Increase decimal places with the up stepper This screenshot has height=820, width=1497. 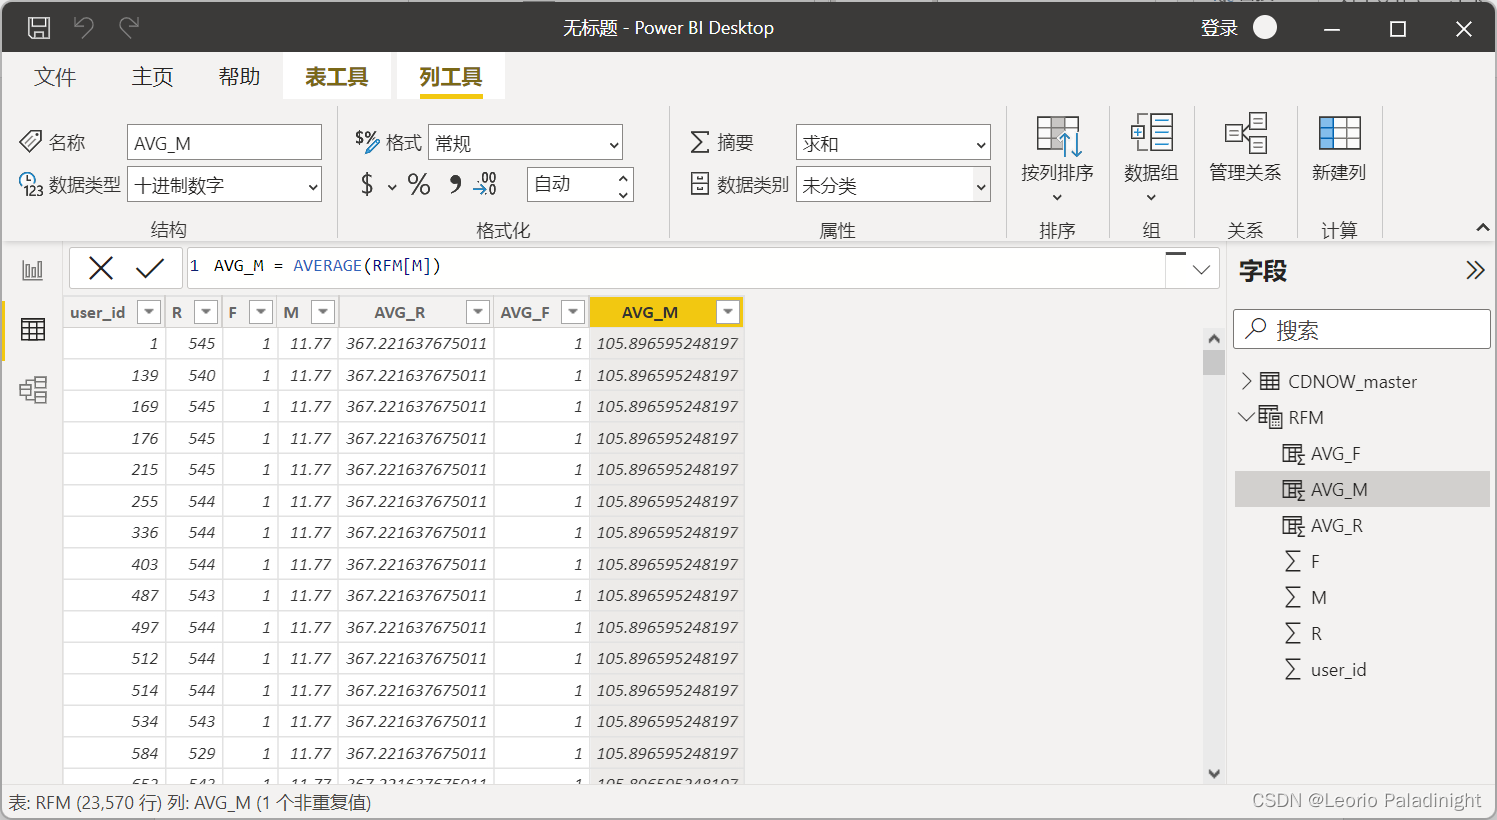coord(623,177)
